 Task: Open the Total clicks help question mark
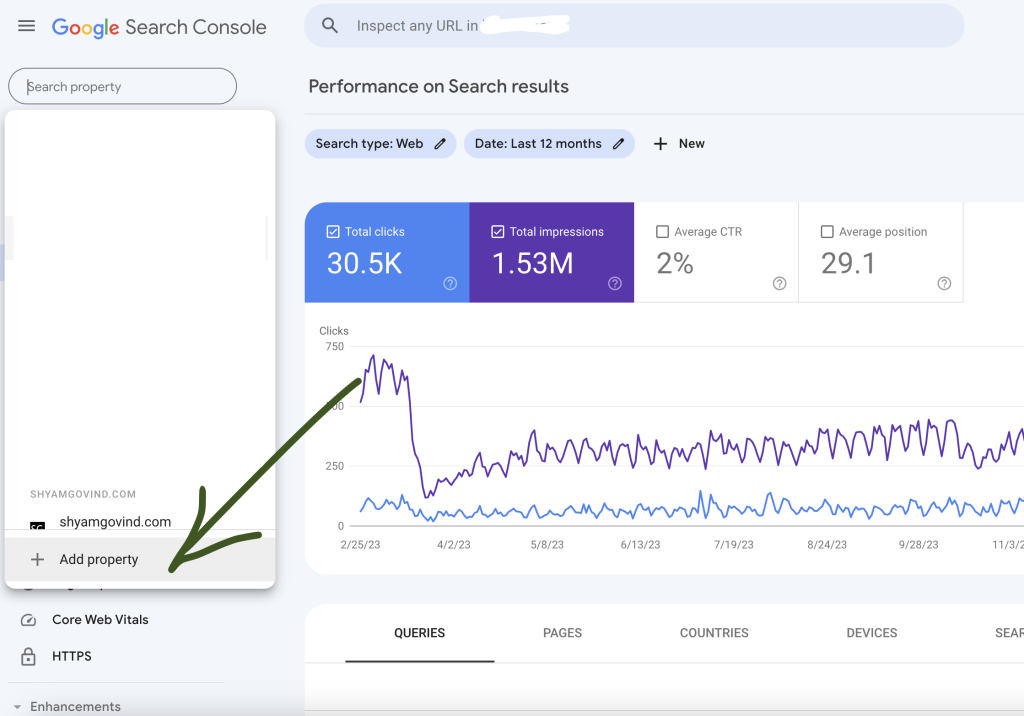450,283
